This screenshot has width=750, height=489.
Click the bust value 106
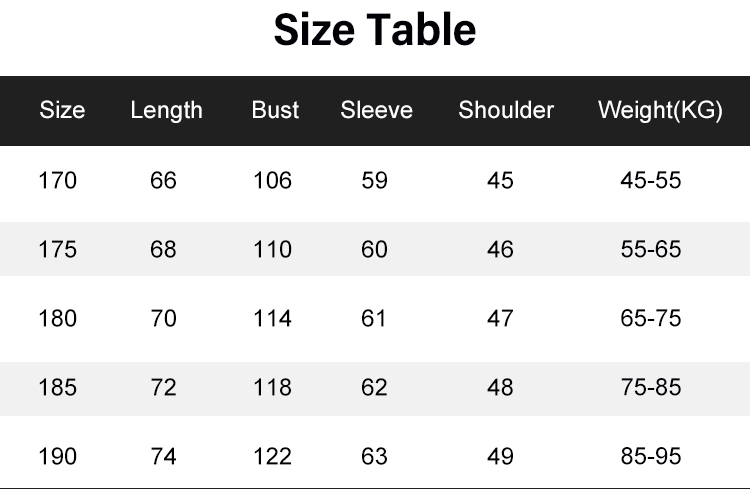tap(272, 181)
